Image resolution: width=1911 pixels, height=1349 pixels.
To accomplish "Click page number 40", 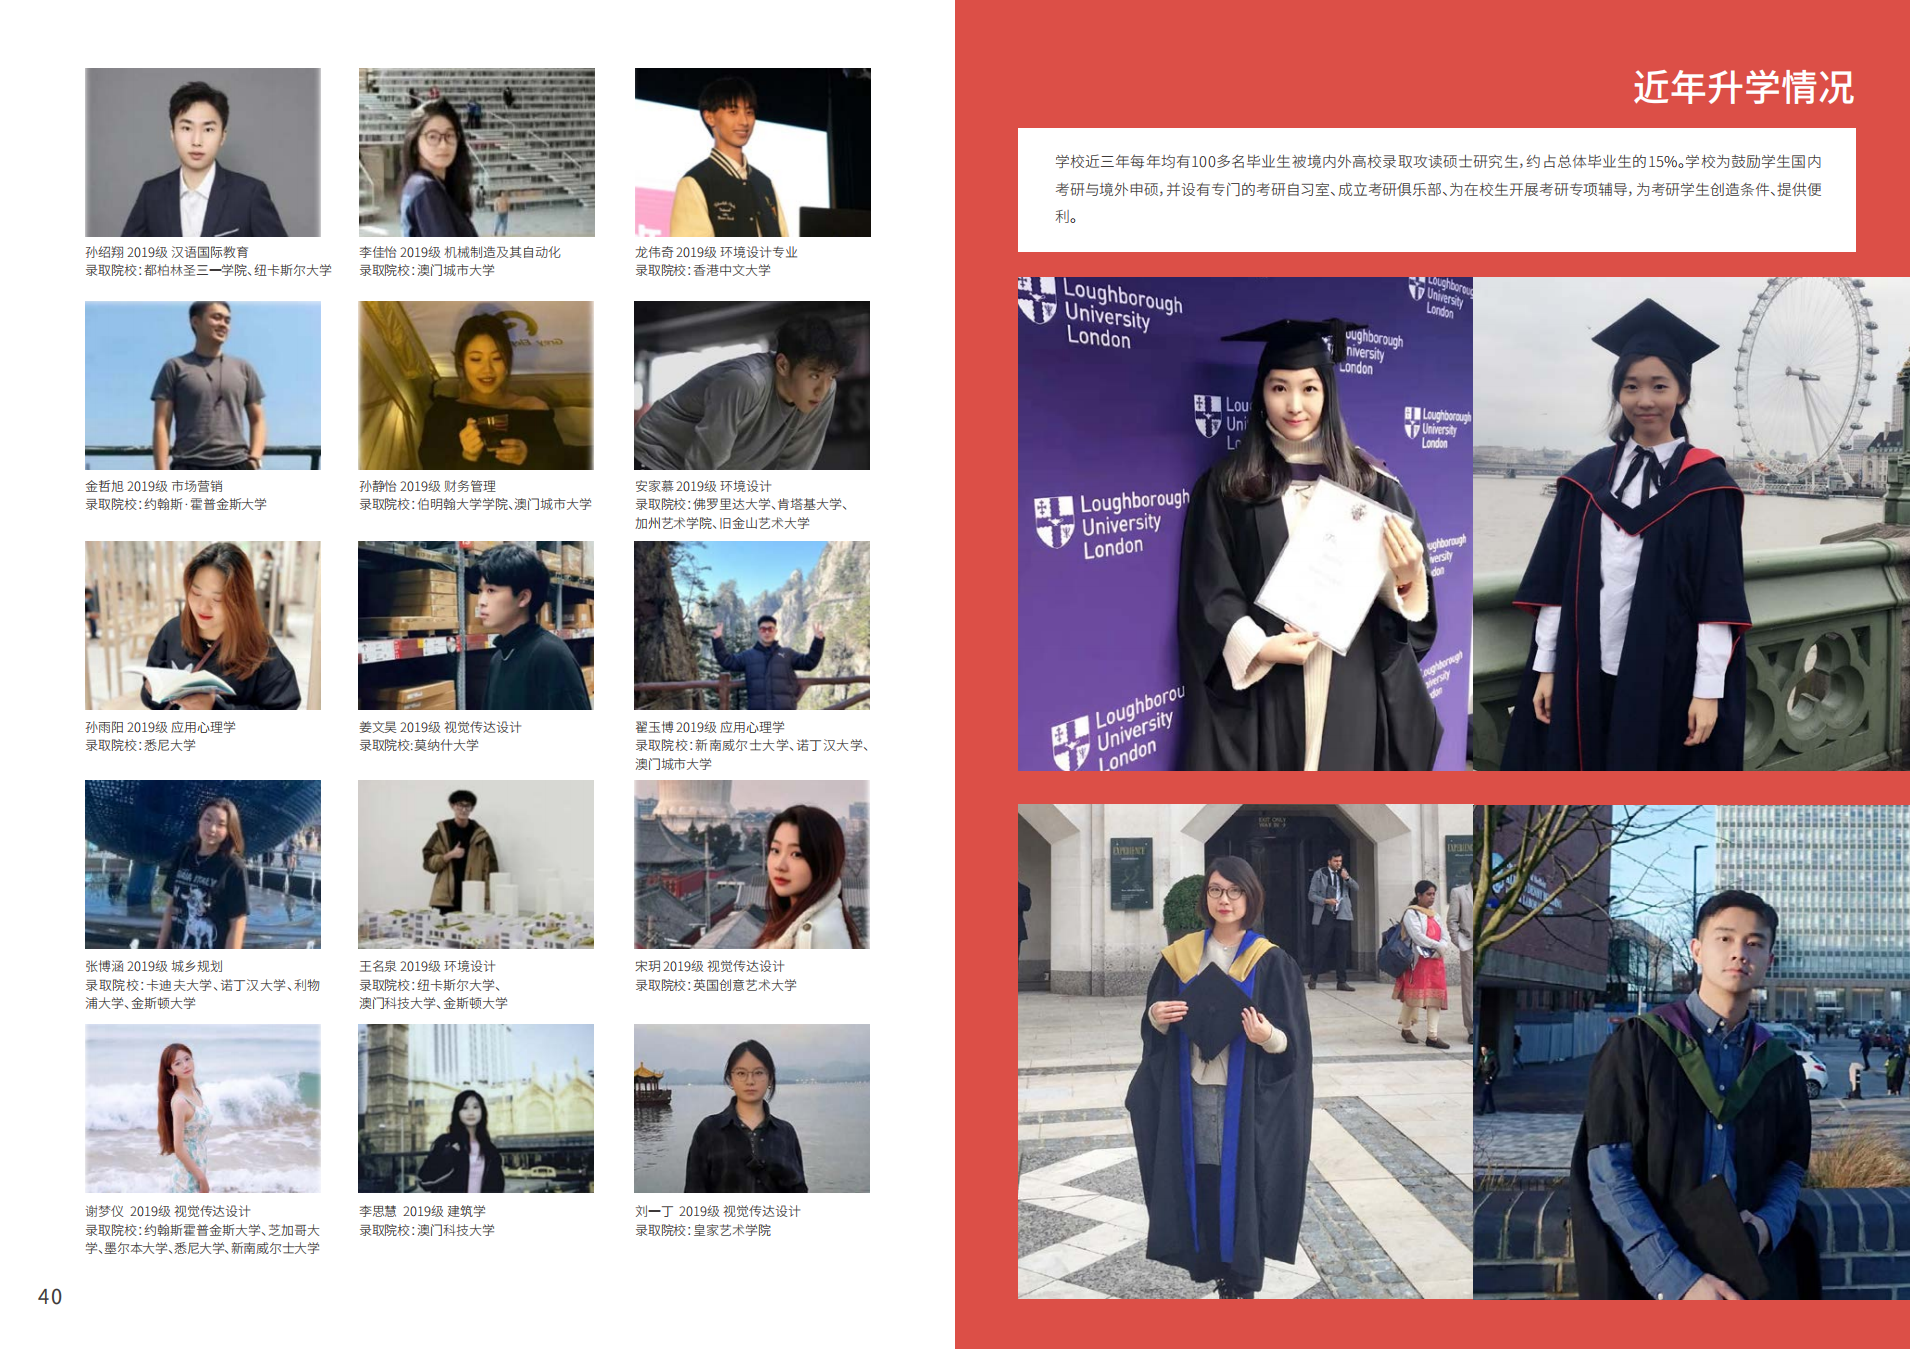I will [x=50, y=1297].
